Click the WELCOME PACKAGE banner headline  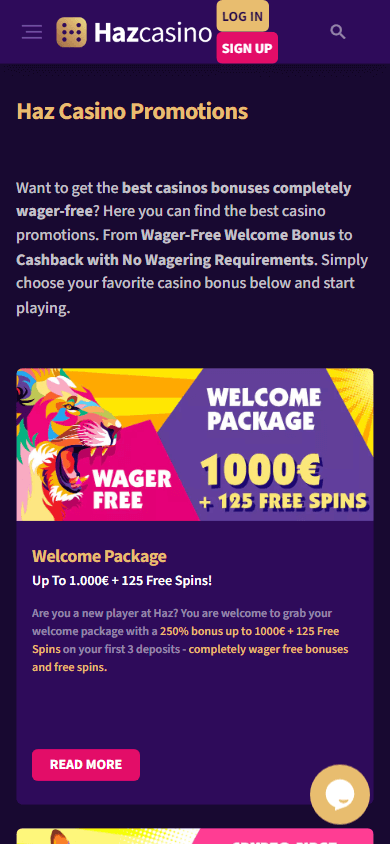[264, 409]
